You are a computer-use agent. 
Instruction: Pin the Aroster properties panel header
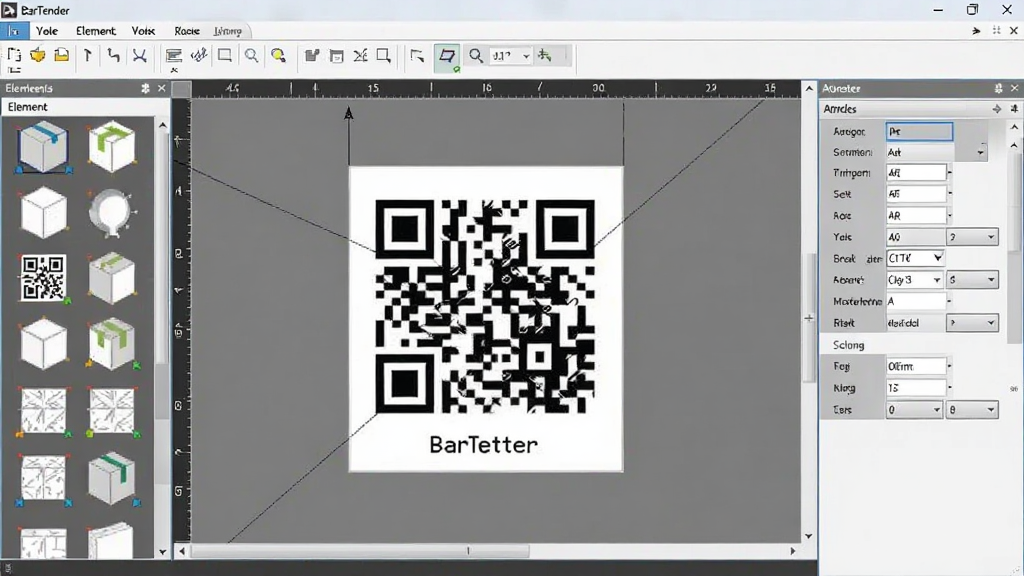coord(998,88)
